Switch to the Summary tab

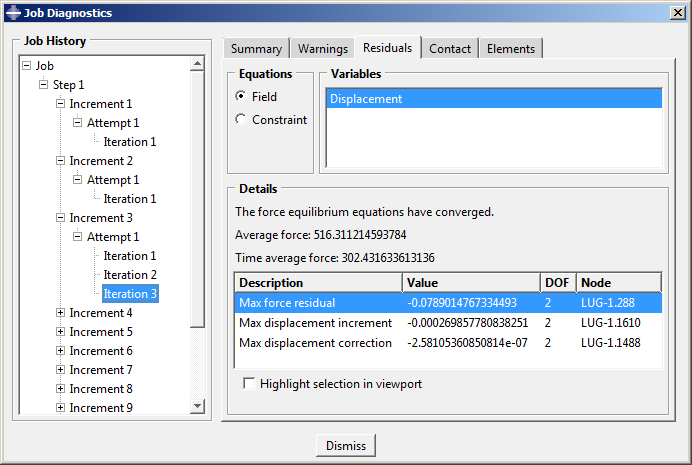point(256,49)
